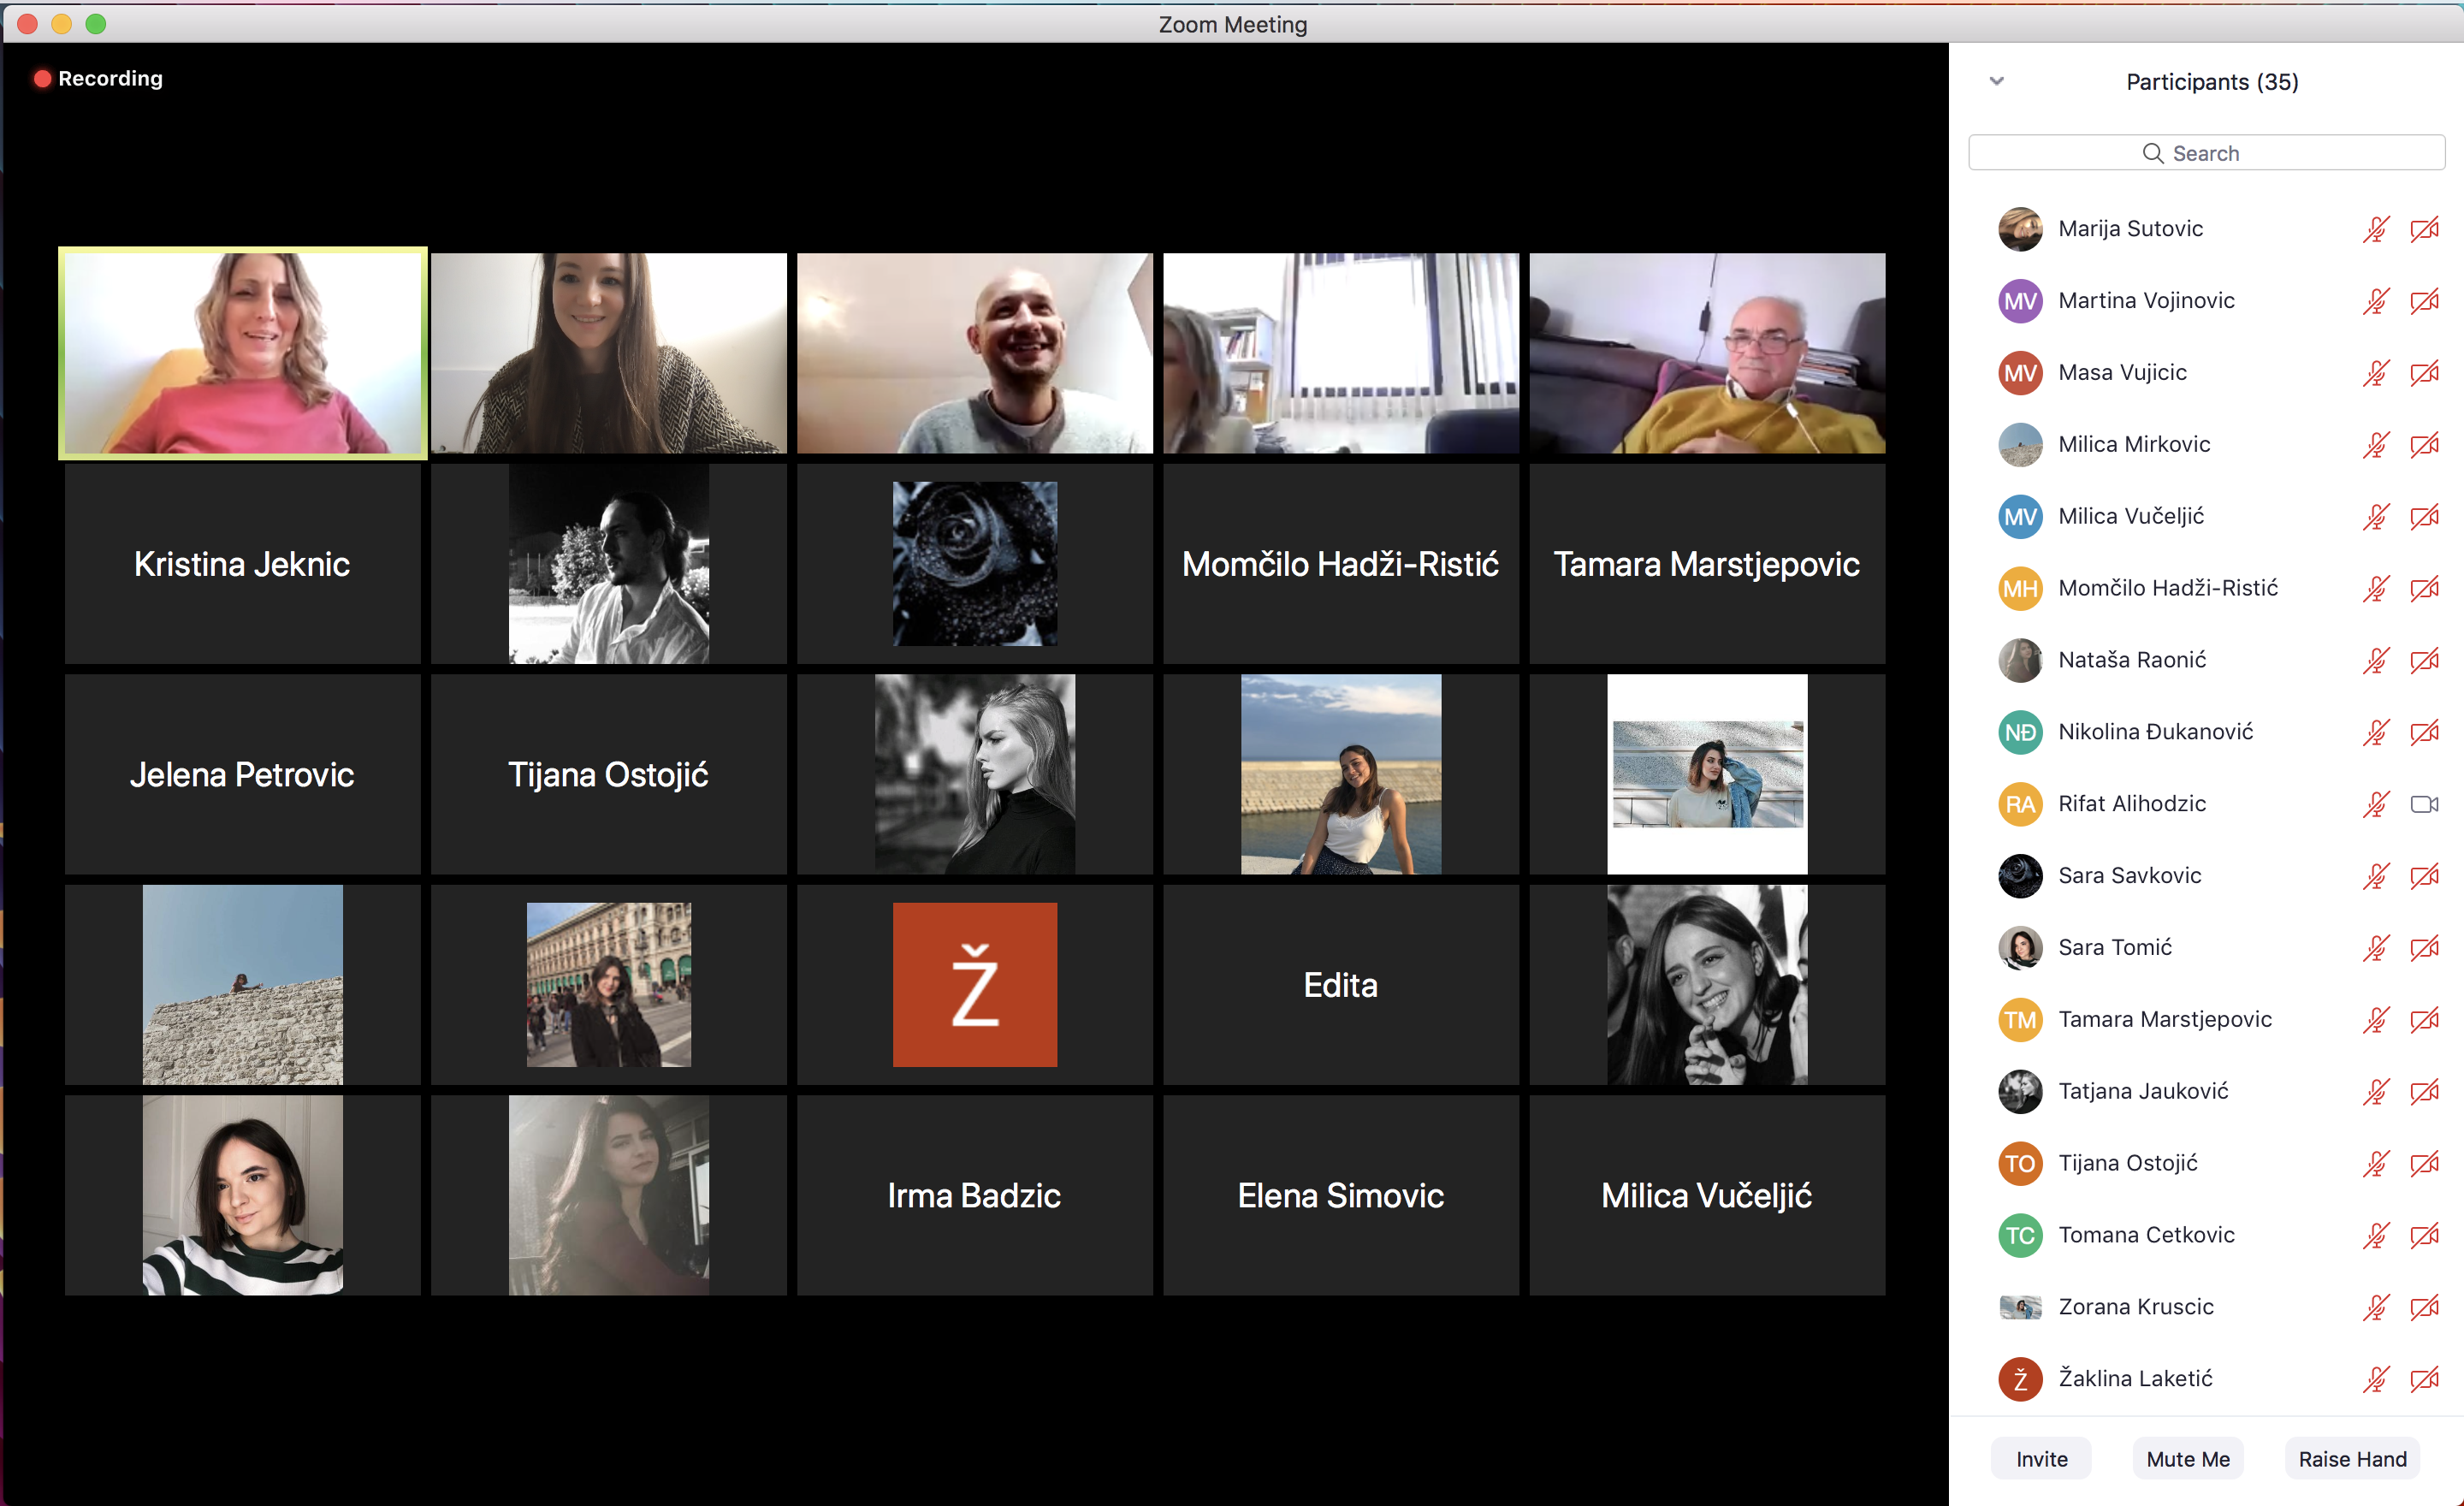Select the orange Ž avatar tile
The height and width of the screenshot is (1506, 2464).
pos(975,985)
